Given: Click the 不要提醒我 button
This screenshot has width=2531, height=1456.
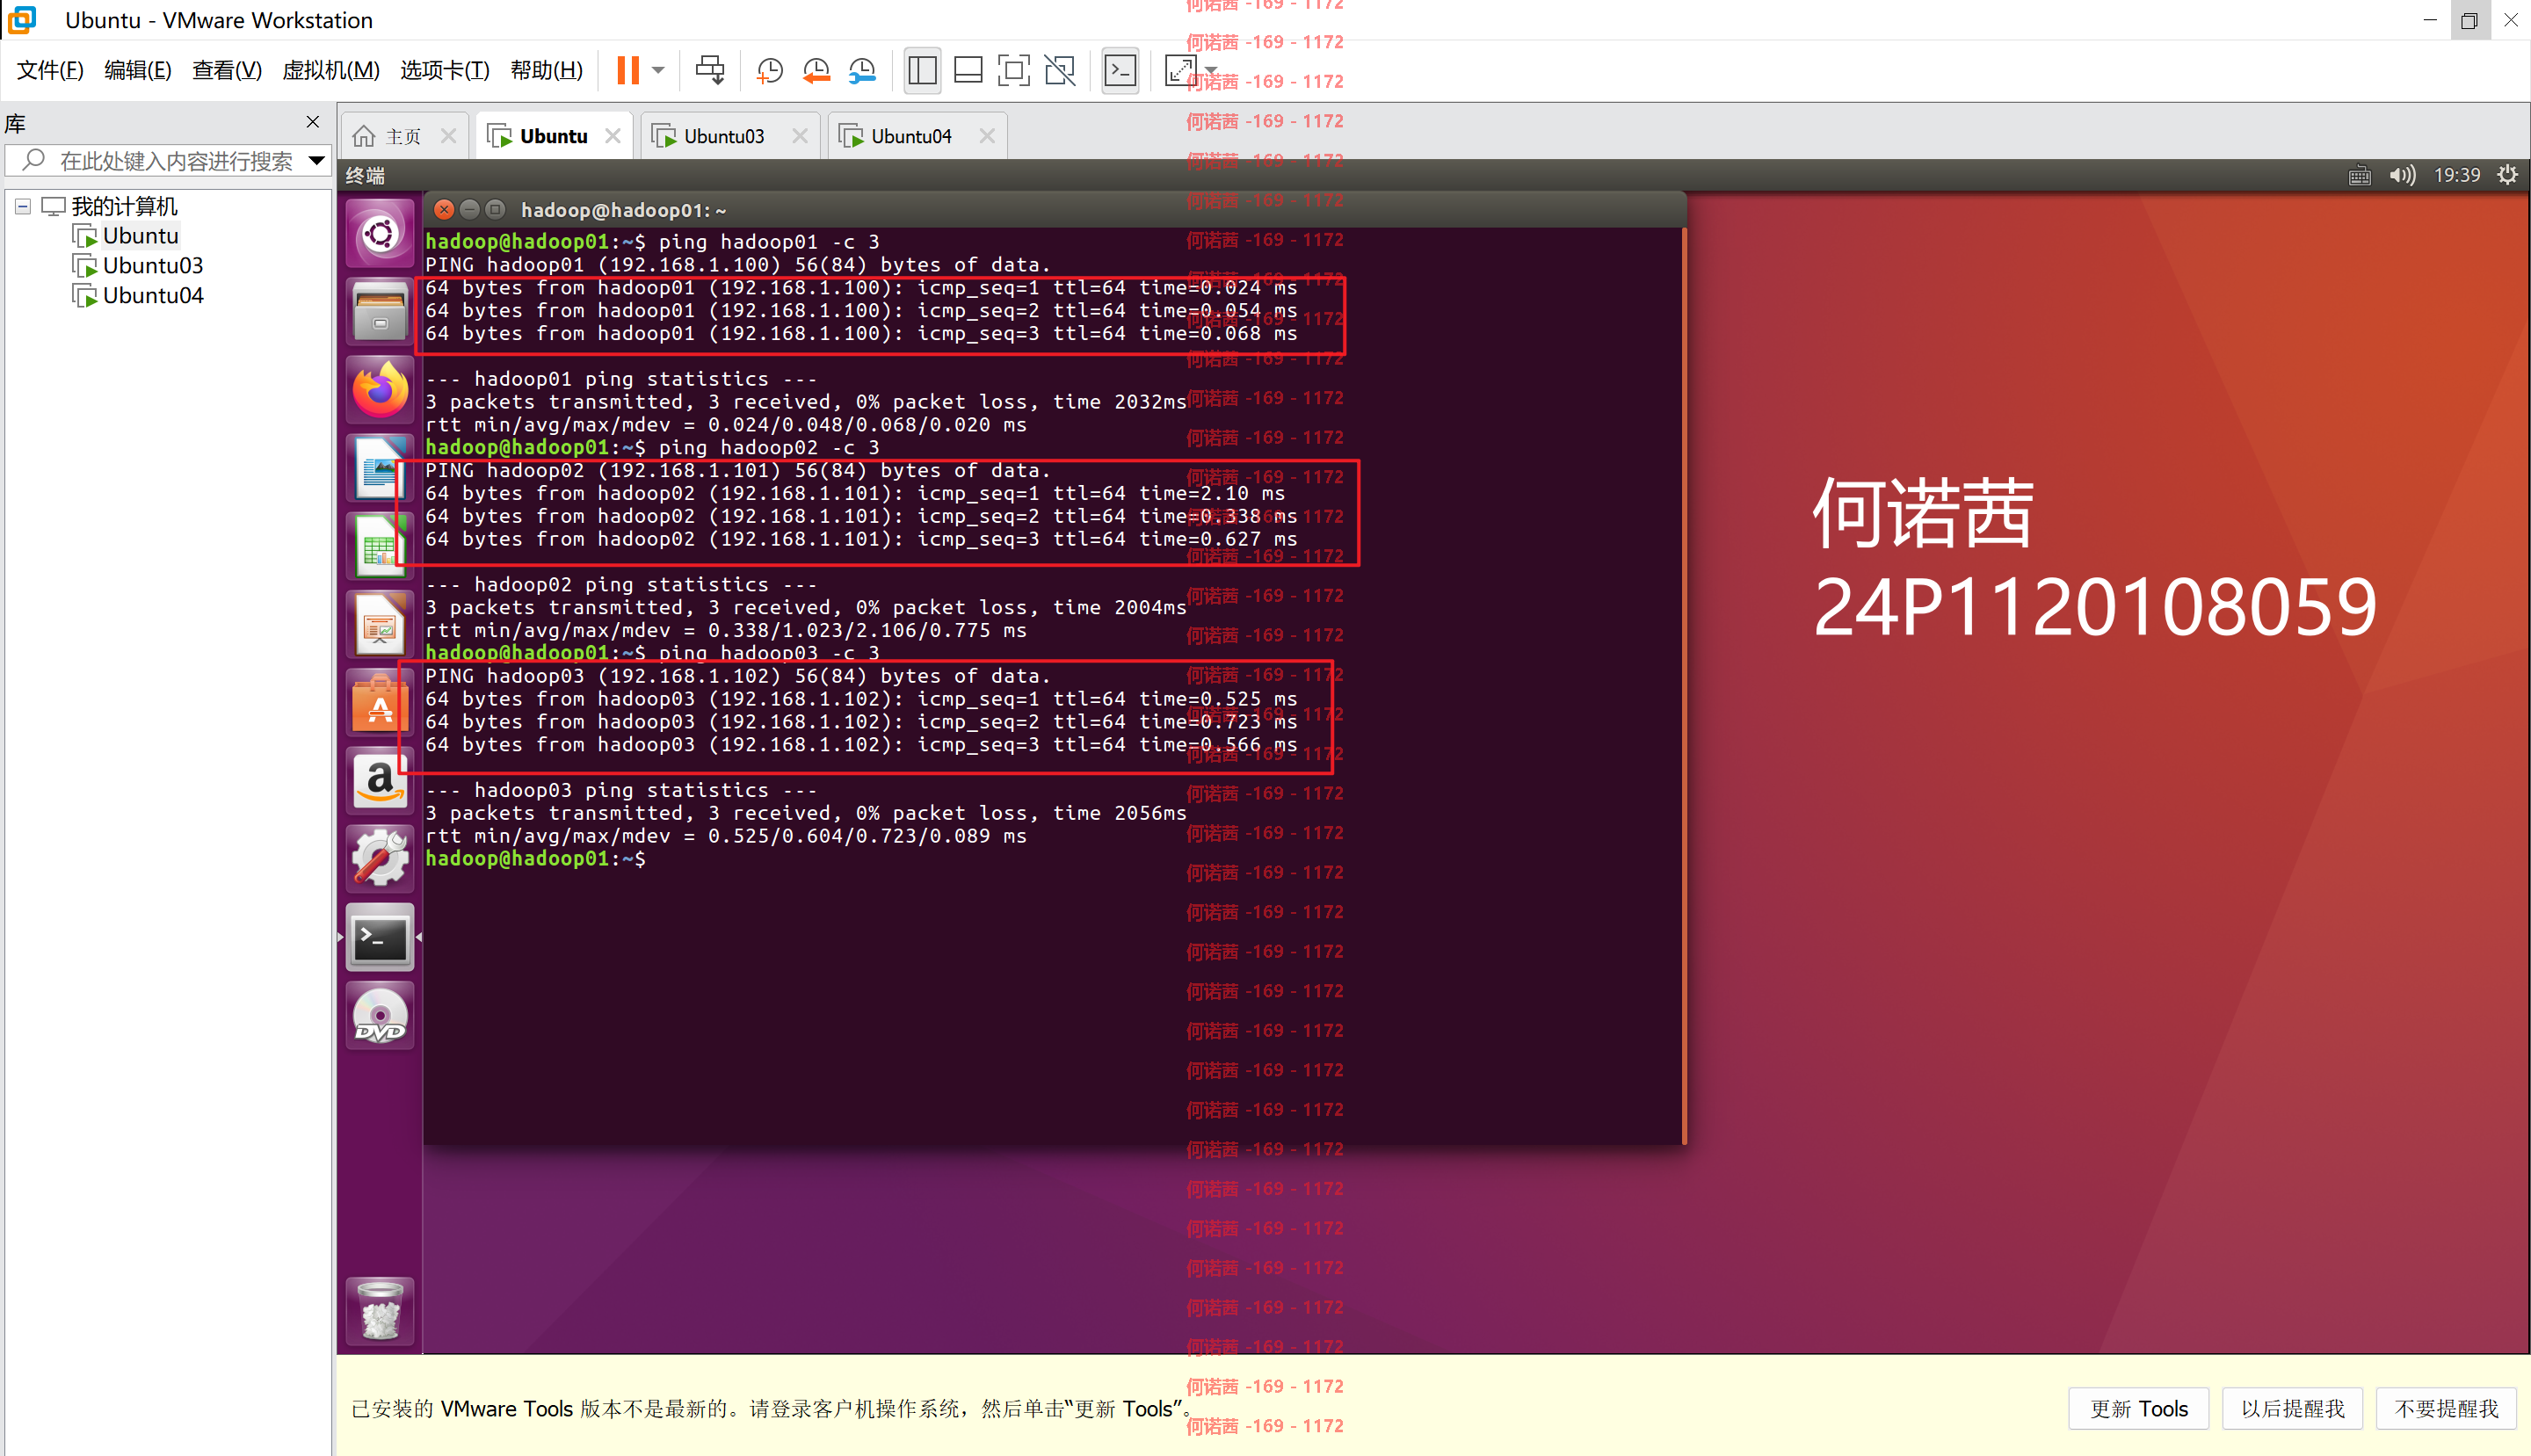Looking at the screenshot, I should pos(2446,1408).
